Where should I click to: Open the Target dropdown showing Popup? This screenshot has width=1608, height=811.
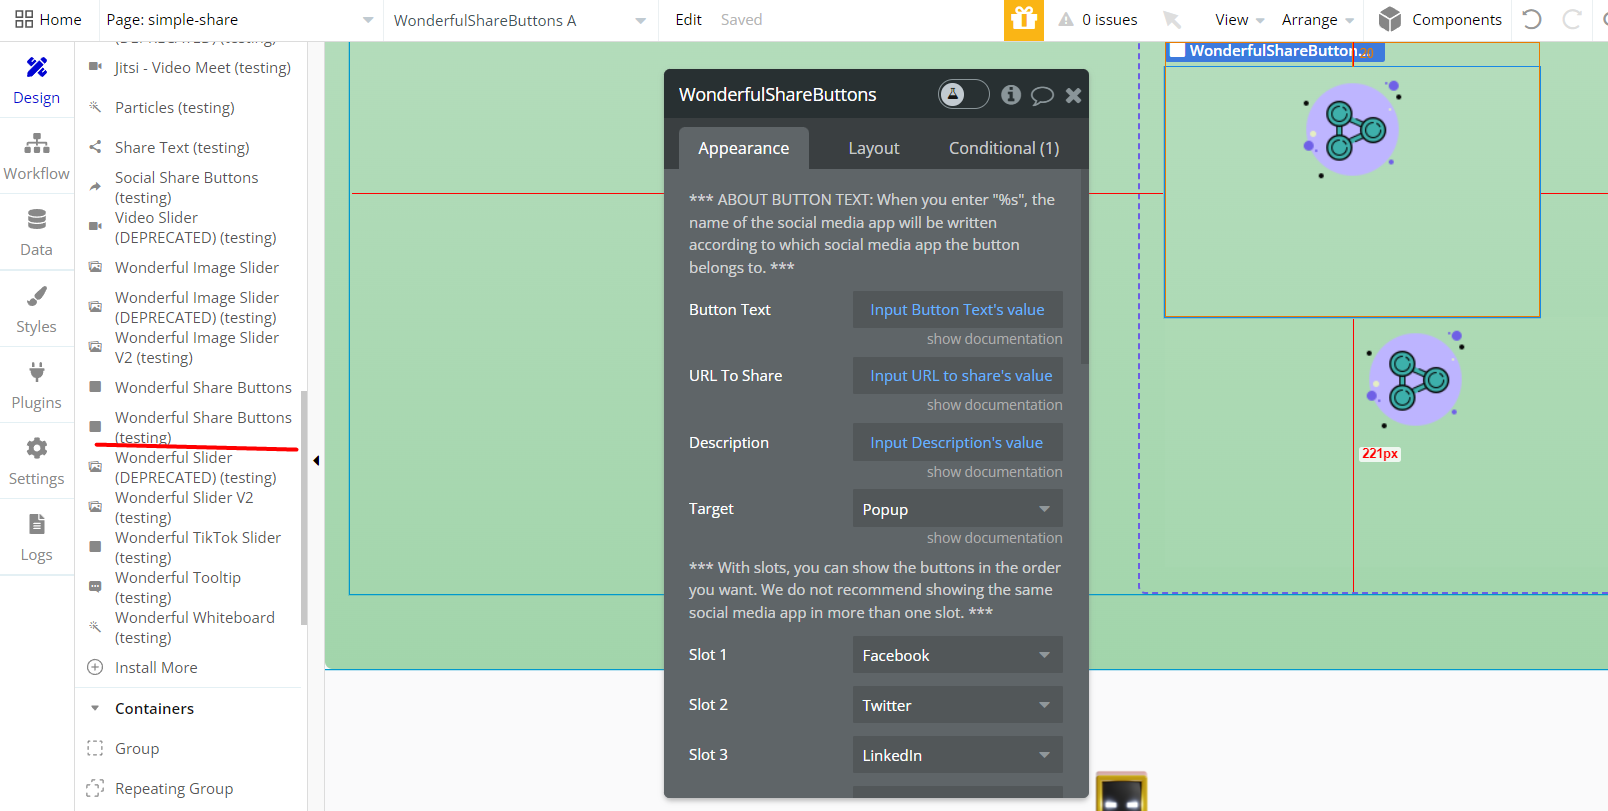coord(957,509)
